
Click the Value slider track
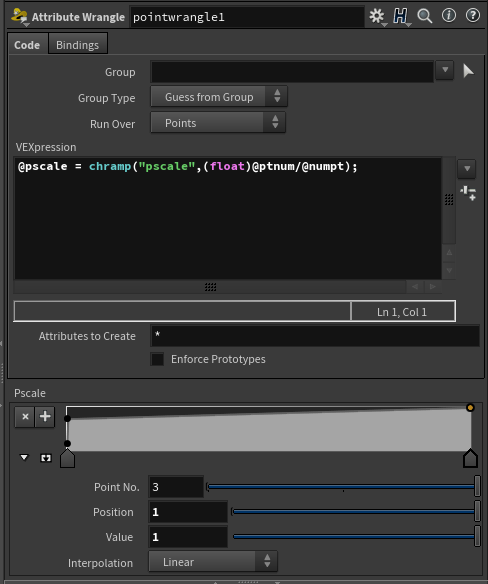[x=354, y=536]
